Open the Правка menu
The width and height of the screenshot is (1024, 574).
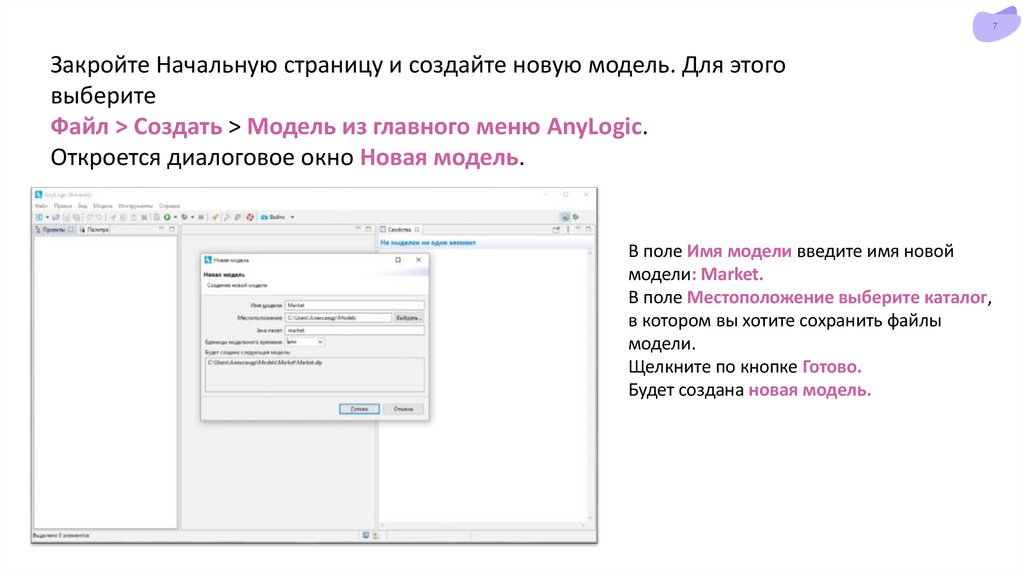pos(63,206)
